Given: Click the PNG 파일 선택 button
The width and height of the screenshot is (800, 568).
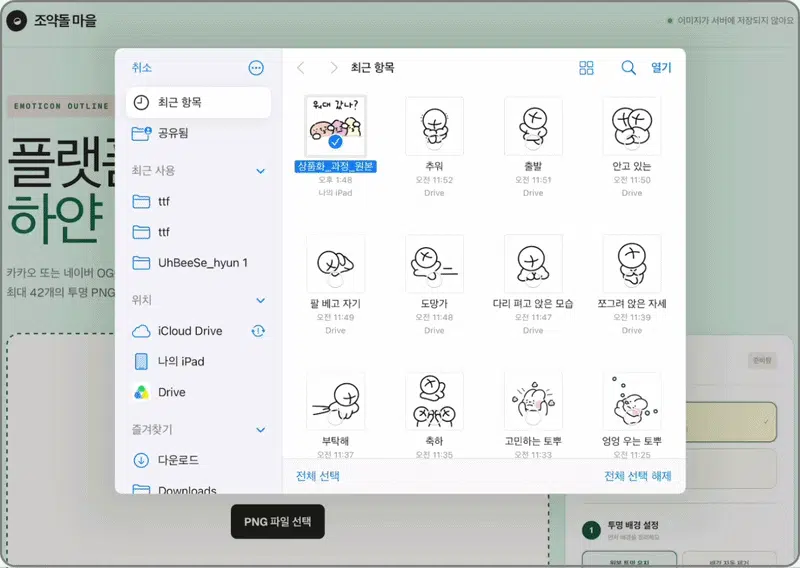Looking at the screenshot, I should coord(278,522).
